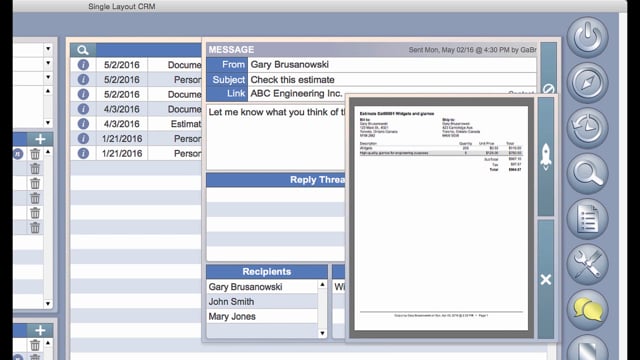Click the message body text
This screenshot has width=640, height=360.
[x=276, y=112]
